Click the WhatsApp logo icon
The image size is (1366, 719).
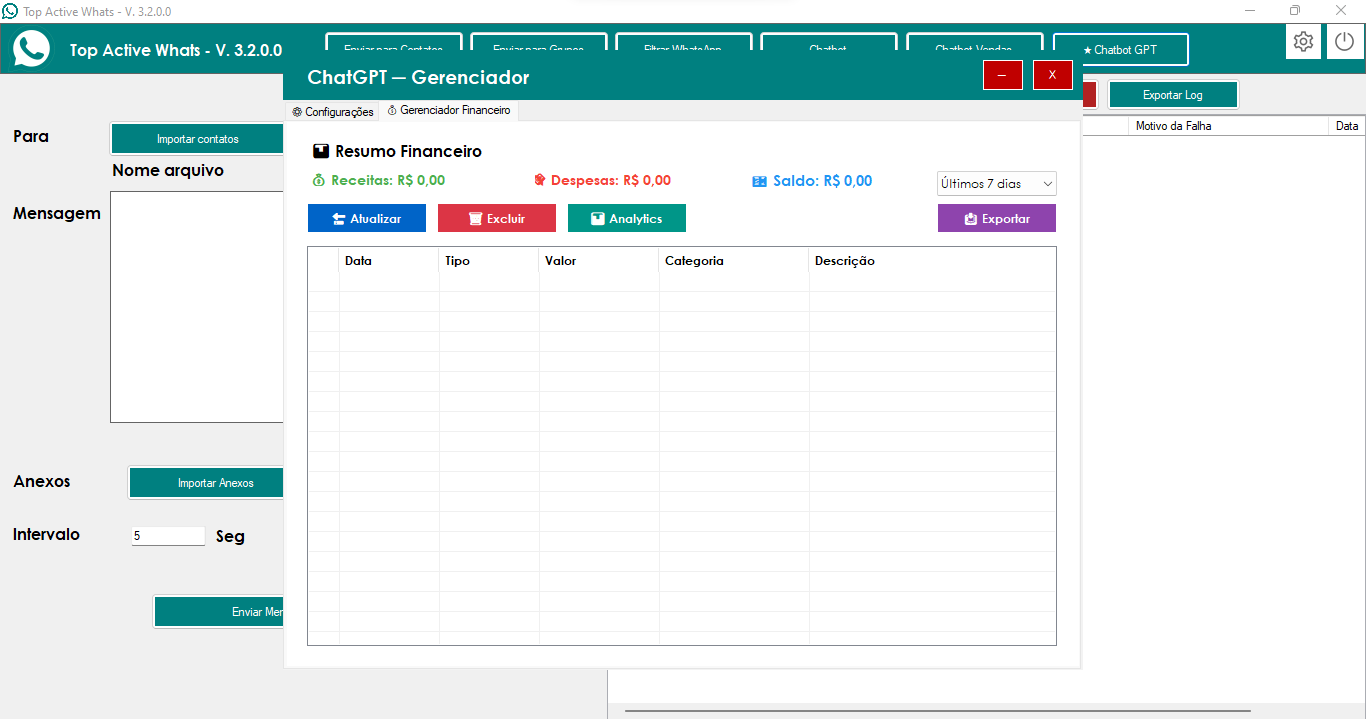tap(31, 48)
